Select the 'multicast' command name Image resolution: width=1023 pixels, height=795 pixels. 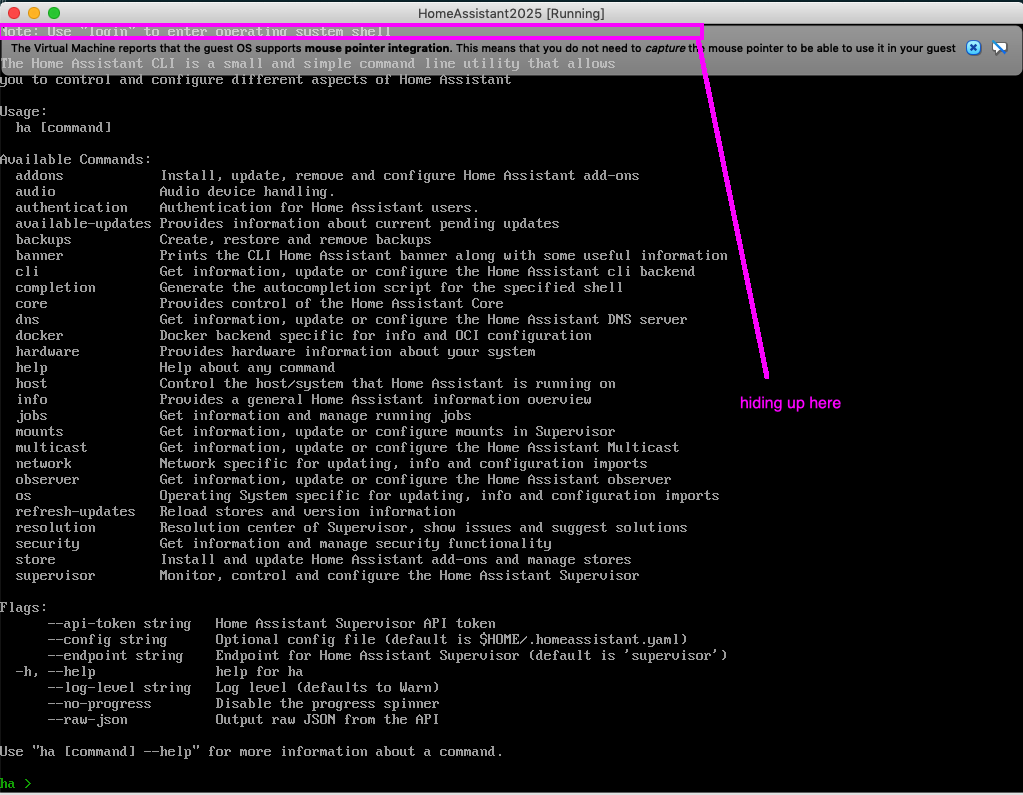point(52,447)
